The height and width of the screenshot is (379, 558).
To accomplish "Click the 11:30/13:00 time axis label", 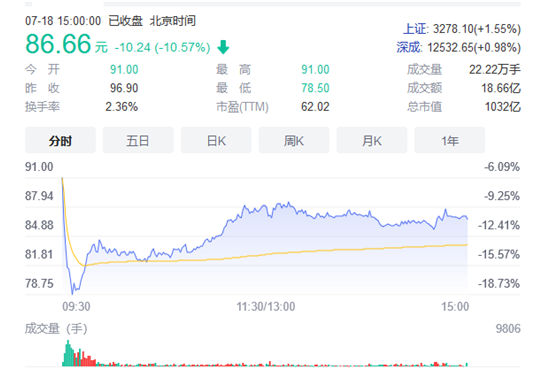I will 266,306.
